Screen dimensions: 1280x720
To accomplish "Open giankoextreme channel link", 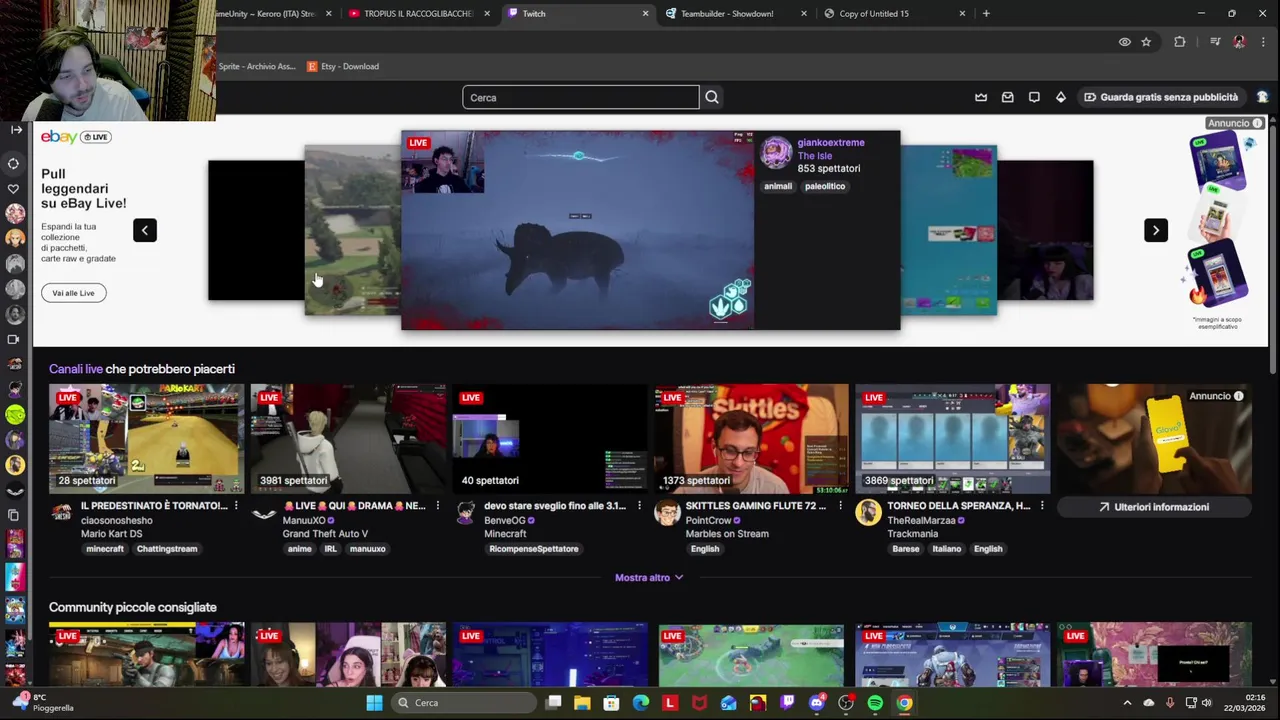I will [831, 142].
